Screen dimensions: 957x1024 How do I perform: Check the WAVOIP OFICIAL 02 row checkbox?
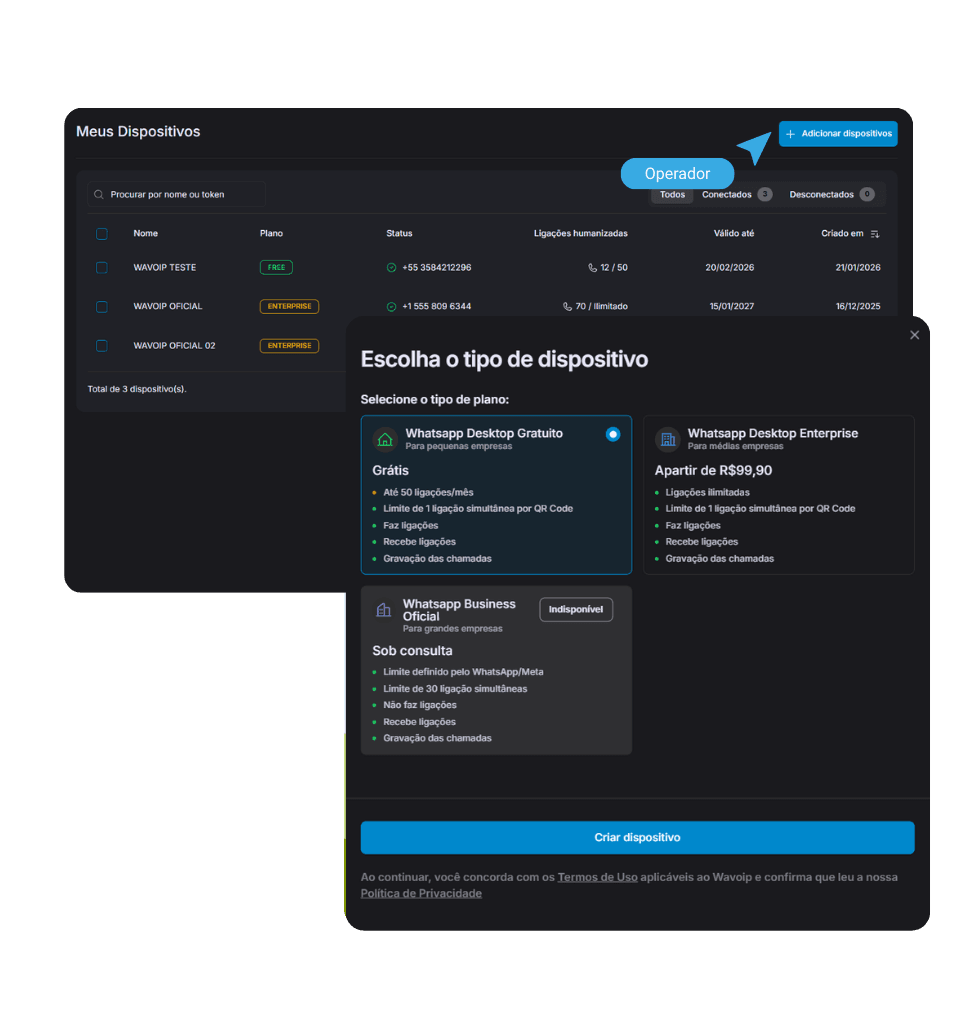tap(102, 346)
